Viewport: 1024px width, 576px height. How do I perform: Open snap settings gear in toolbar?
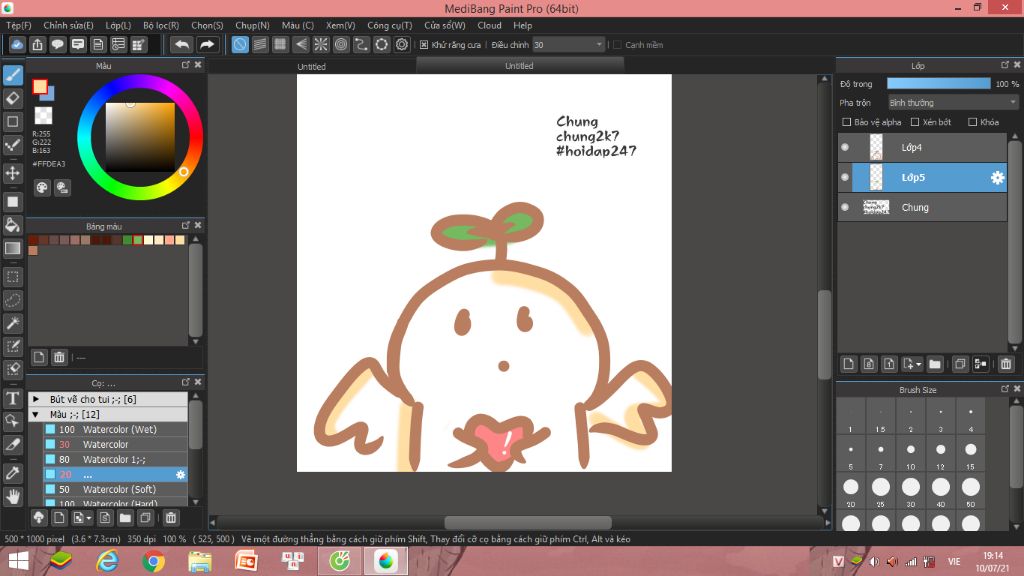click(x=402, y=44)
